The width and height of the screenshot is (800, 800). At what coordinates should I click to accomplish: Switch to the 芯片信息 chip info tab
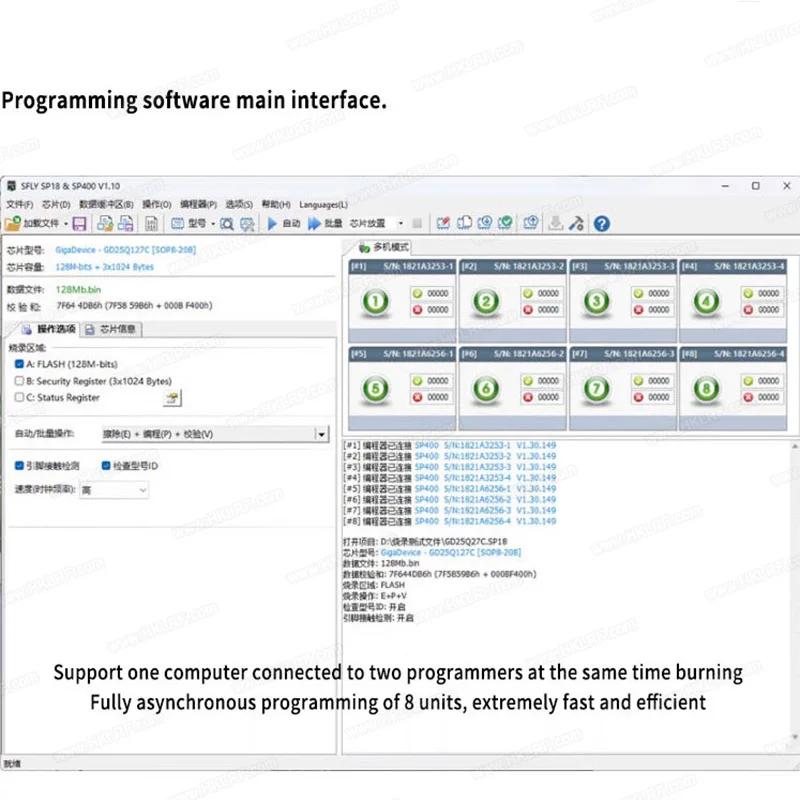point(111,329)
